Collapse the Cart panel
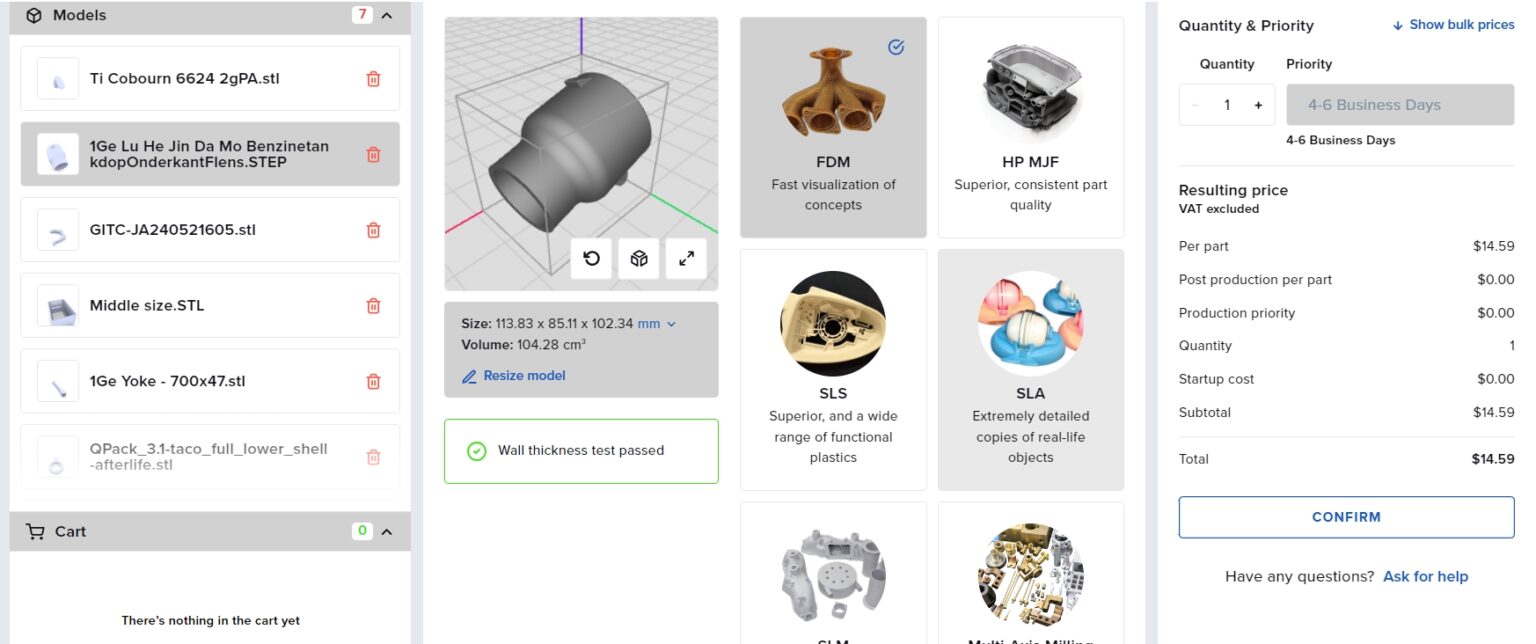This screenshot has height=644, width=1536. [x=387, y=532]
